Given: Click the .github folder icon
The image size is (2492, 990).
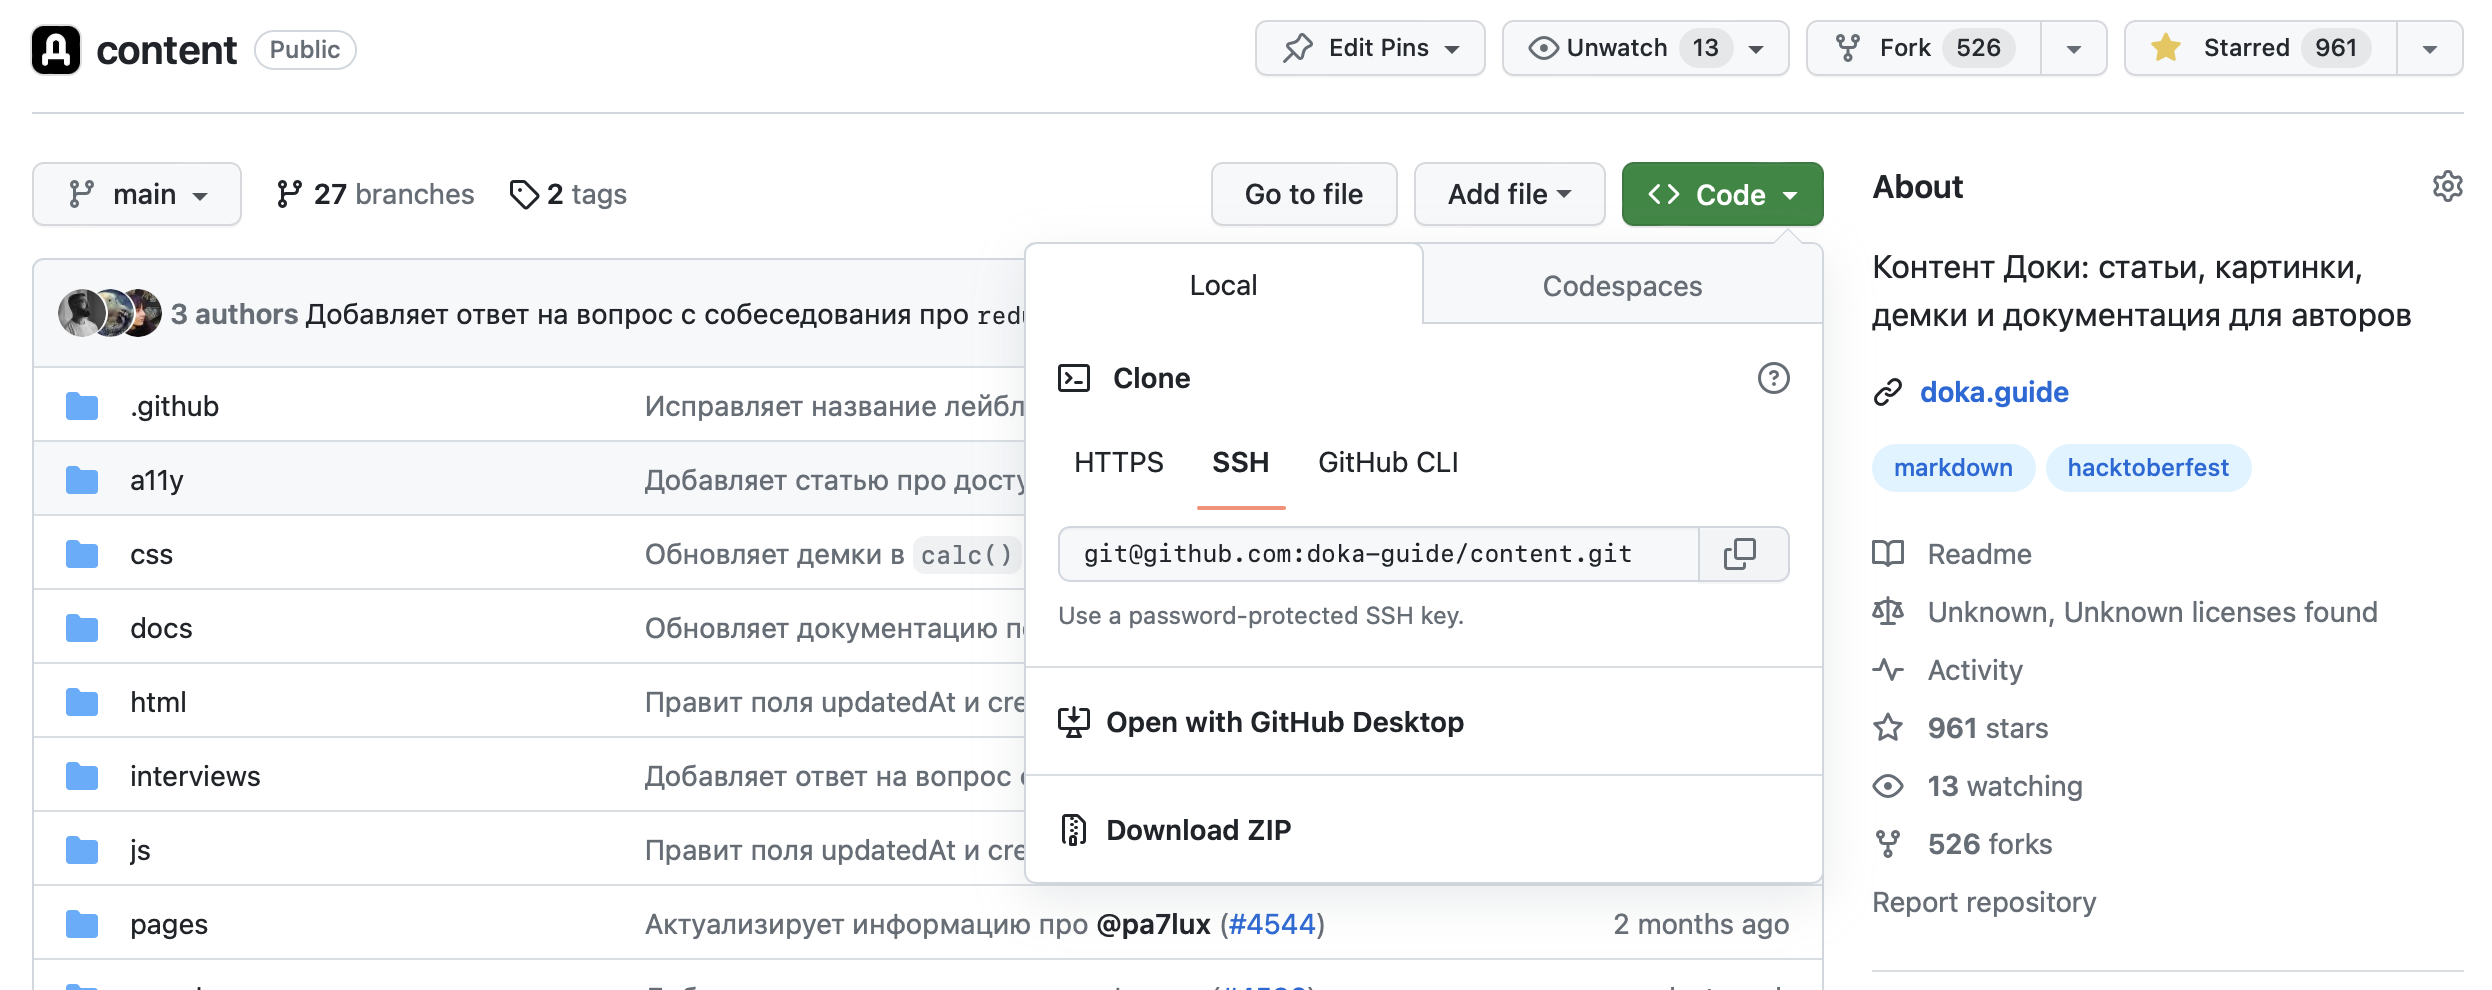Looking at the screenshot, I should [82, 406].
